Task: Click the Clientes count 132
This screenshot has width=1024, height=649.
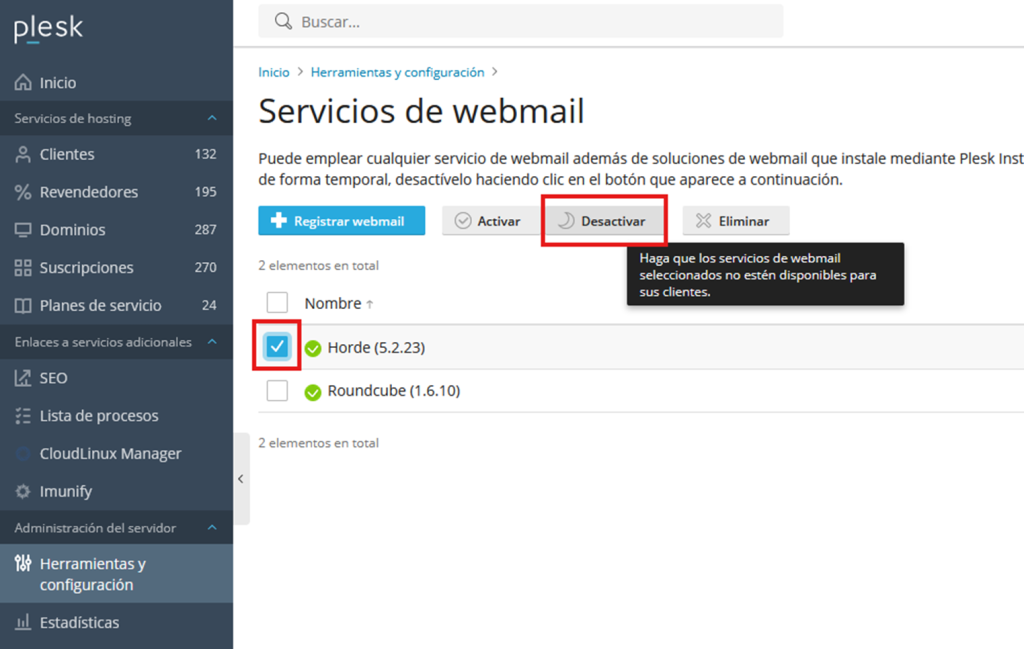Action: (x=206, y=154)
